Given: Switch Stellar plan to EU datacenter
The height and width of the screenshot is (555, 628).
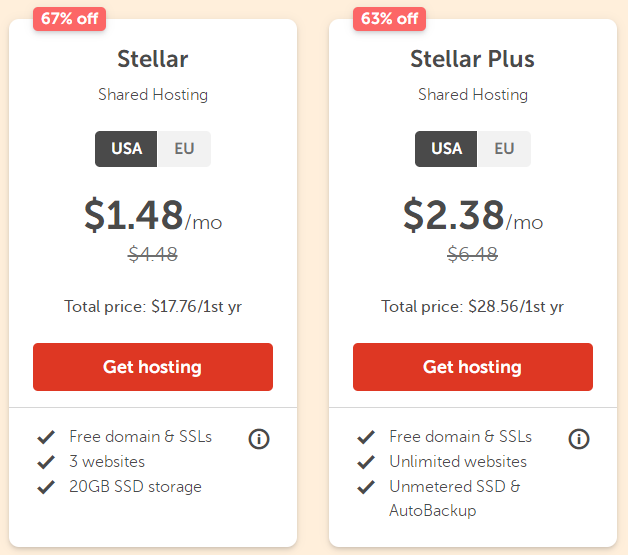Looking at the screenshot, I should pos(184,149).
